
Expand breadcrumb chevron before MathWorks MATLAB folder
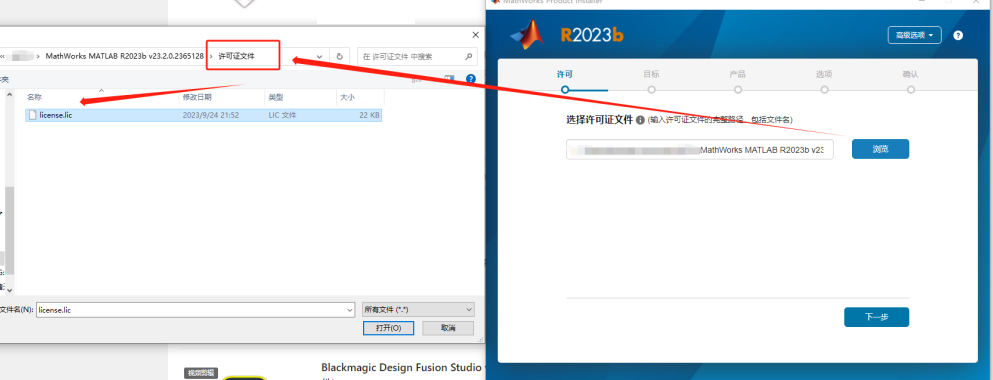click(39, 56)
